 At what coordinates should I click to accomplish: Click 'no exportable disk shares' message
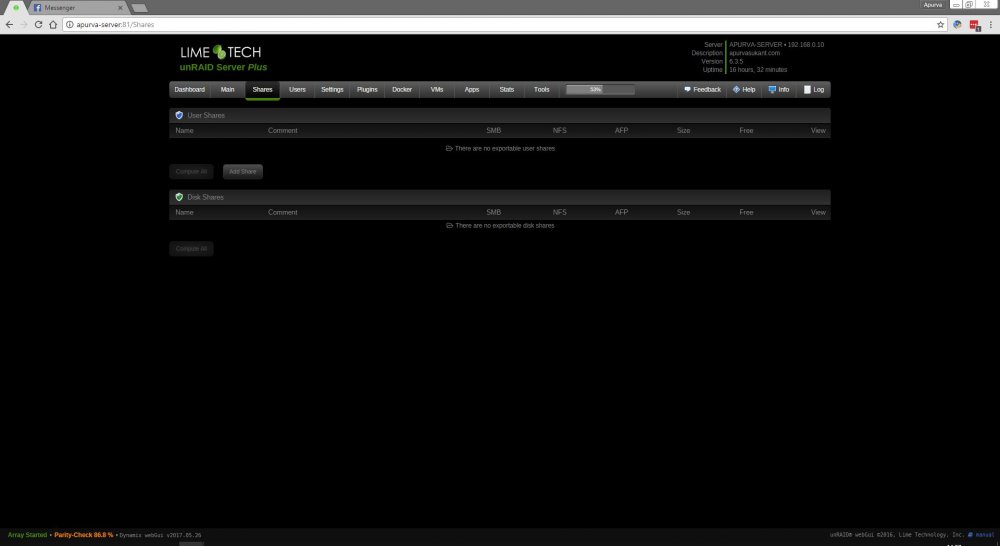coord(501,226)
